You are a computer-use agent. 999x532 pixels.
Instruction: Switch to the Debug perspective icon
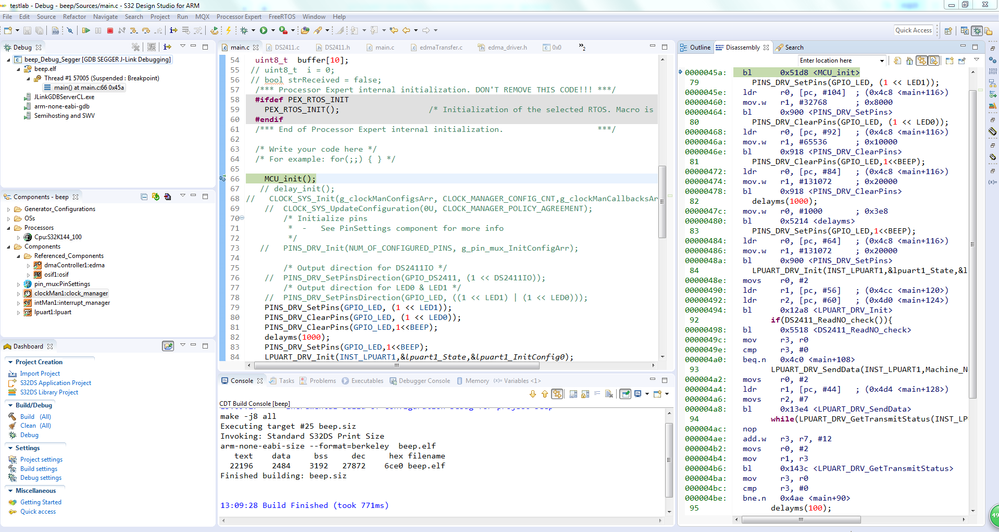(977, 31)
